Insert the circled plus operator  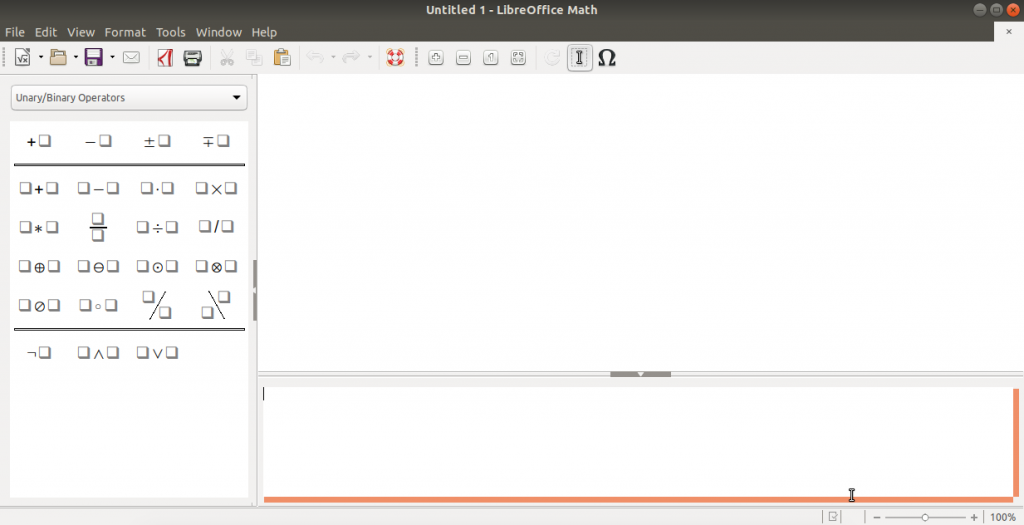point(39,266)
